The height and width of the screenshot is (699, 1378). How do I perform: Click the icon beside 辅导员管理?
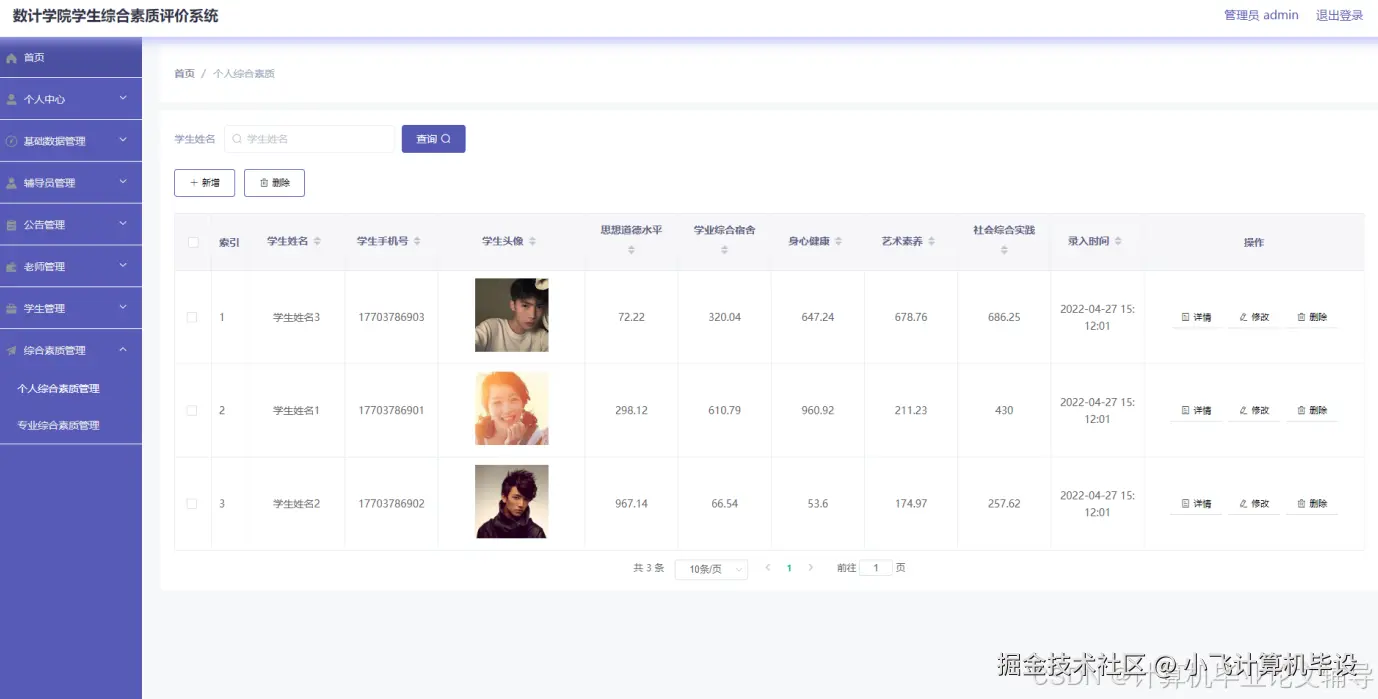12,184
